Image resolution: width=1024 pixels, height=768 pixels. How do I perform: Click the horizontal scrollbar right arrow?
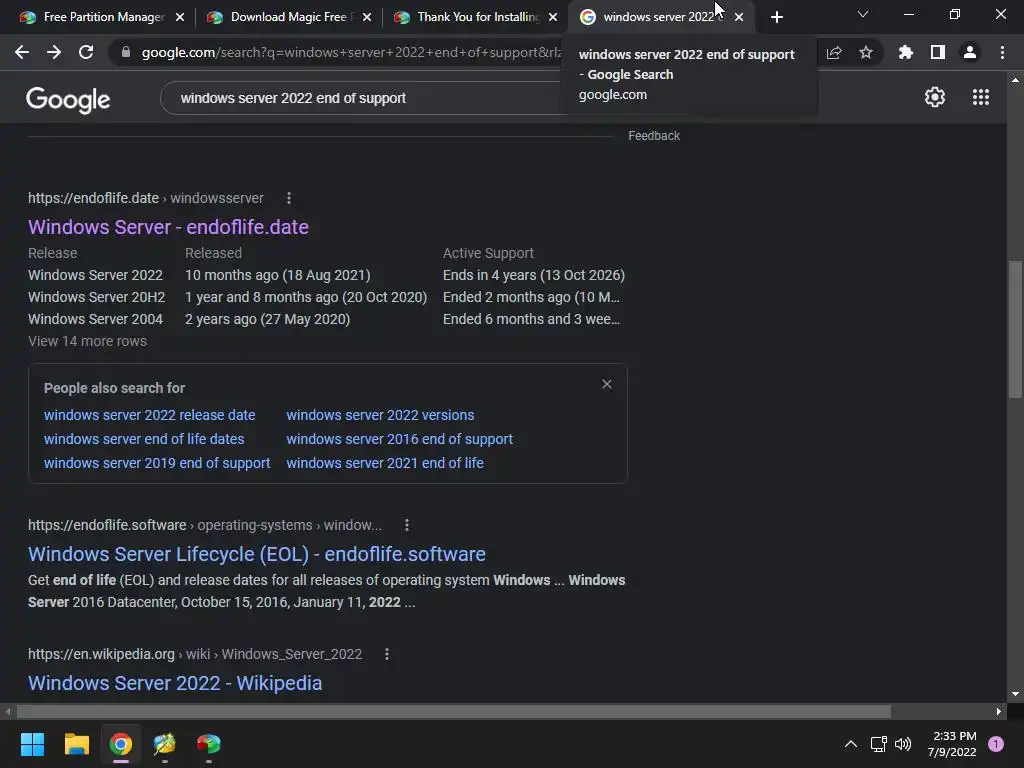click(x=999, y=711)
